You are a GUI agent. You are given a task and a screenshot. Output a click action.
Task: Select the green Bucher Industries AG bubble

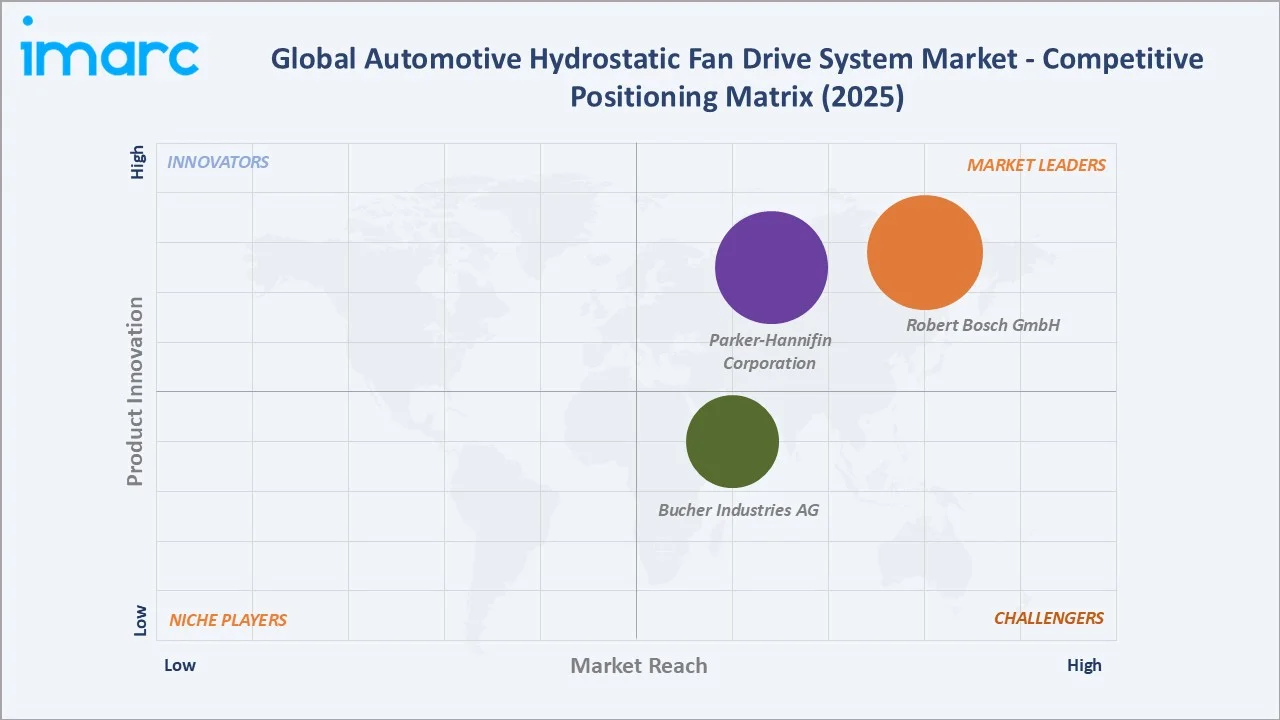[732, 442]
